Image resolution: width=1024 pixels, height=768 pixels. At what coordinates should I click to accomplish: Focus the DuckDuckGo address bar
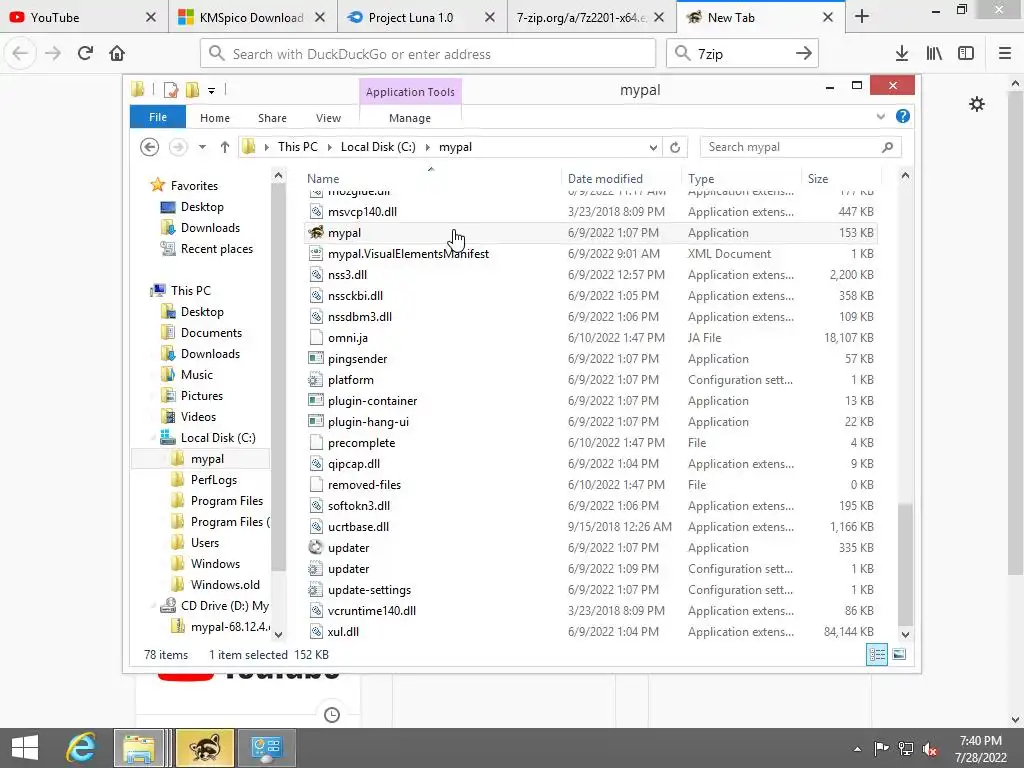(428, 54)
